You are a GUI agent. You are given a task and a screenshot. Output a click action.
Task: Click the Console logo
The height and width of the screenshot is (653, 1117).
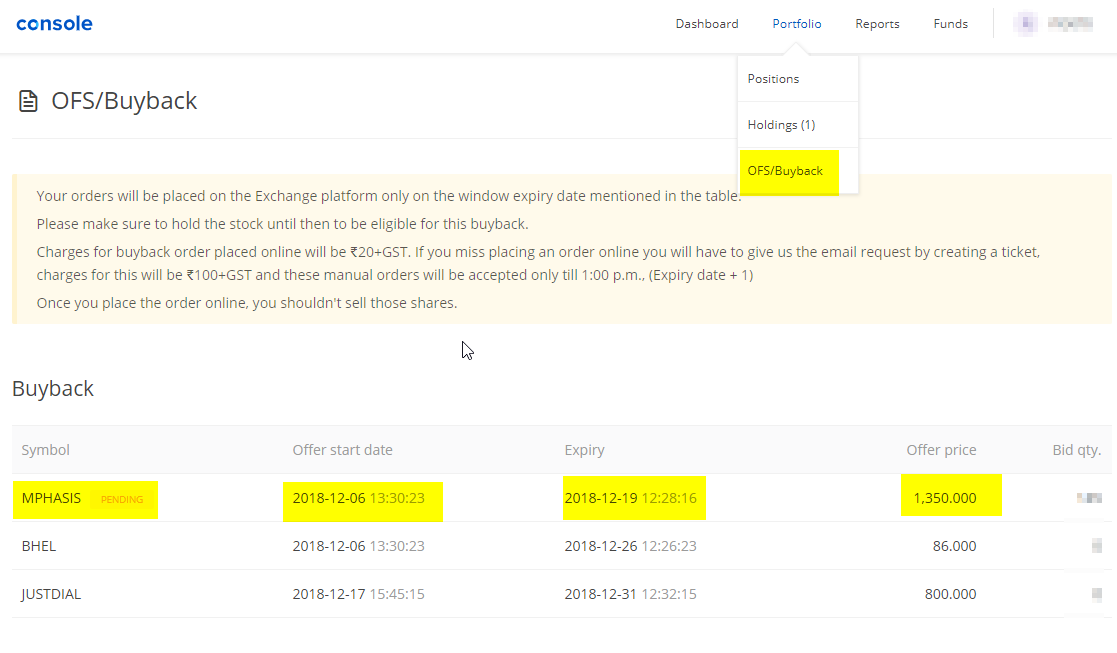54,23
